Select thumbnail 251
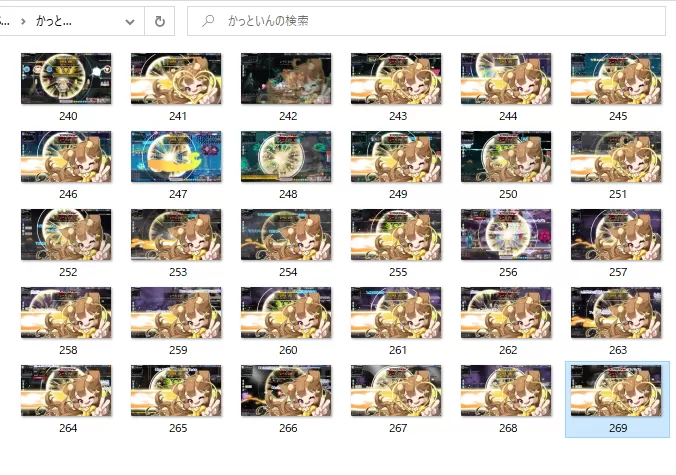 616,156
